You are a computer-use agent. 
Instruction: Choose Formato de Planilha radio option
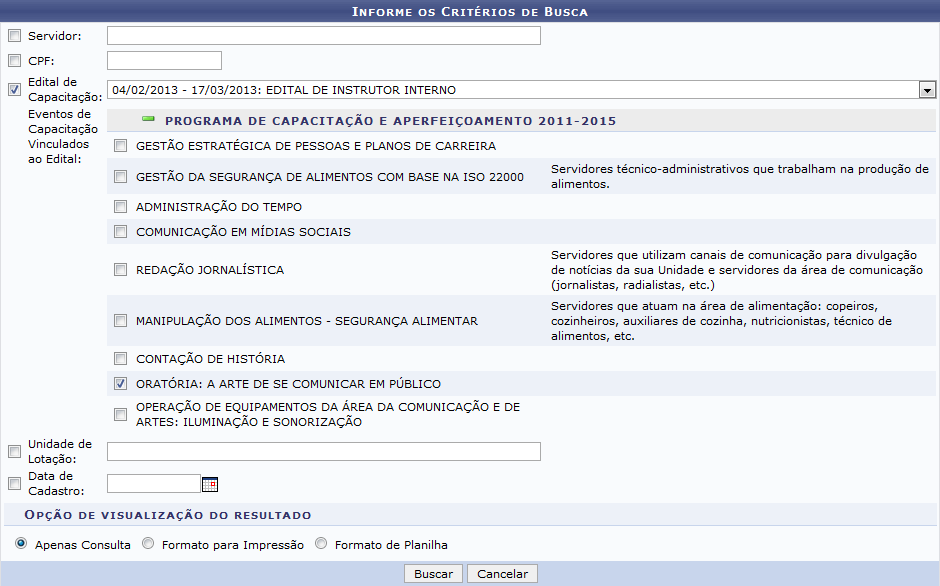(321, 545)
